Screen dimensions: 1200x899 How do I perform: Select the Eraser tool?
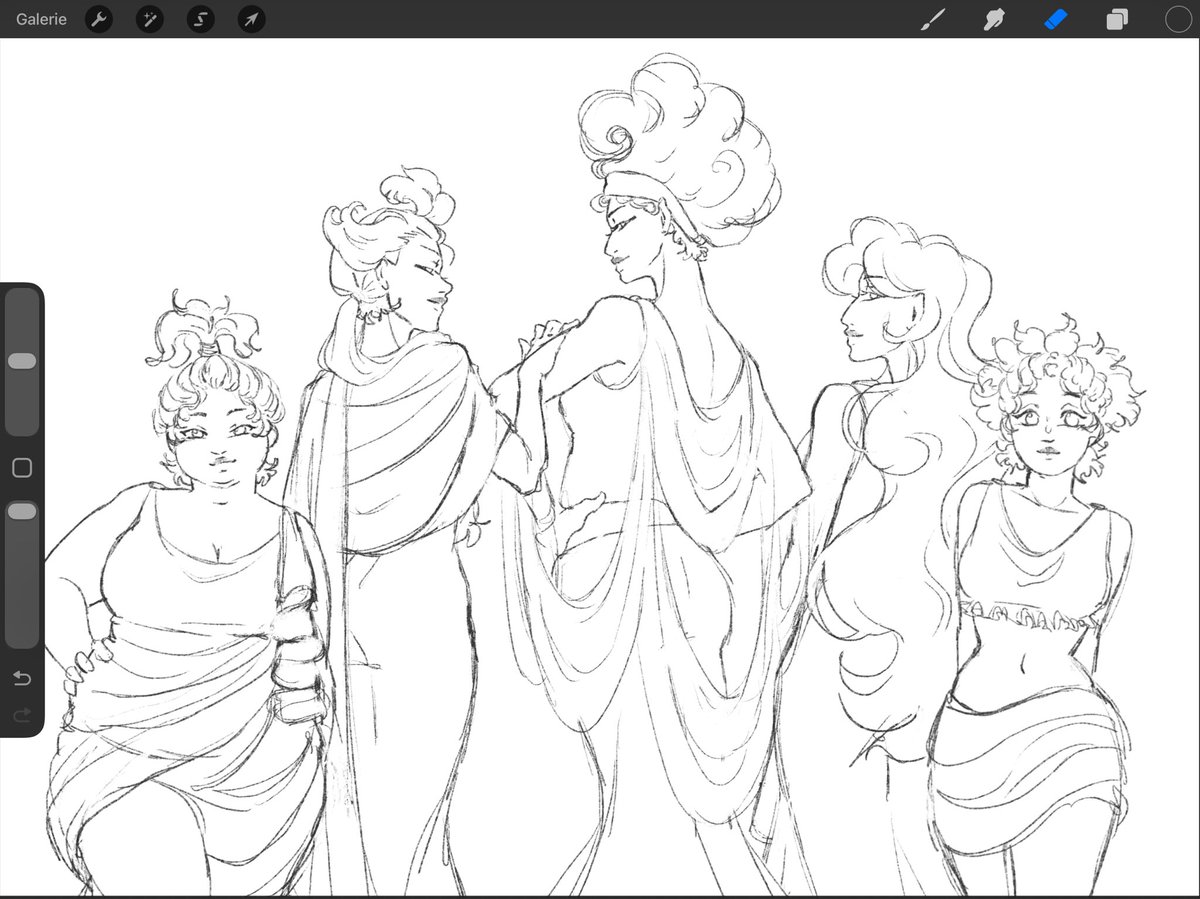pyautogui.click(x=1056, y=19)
